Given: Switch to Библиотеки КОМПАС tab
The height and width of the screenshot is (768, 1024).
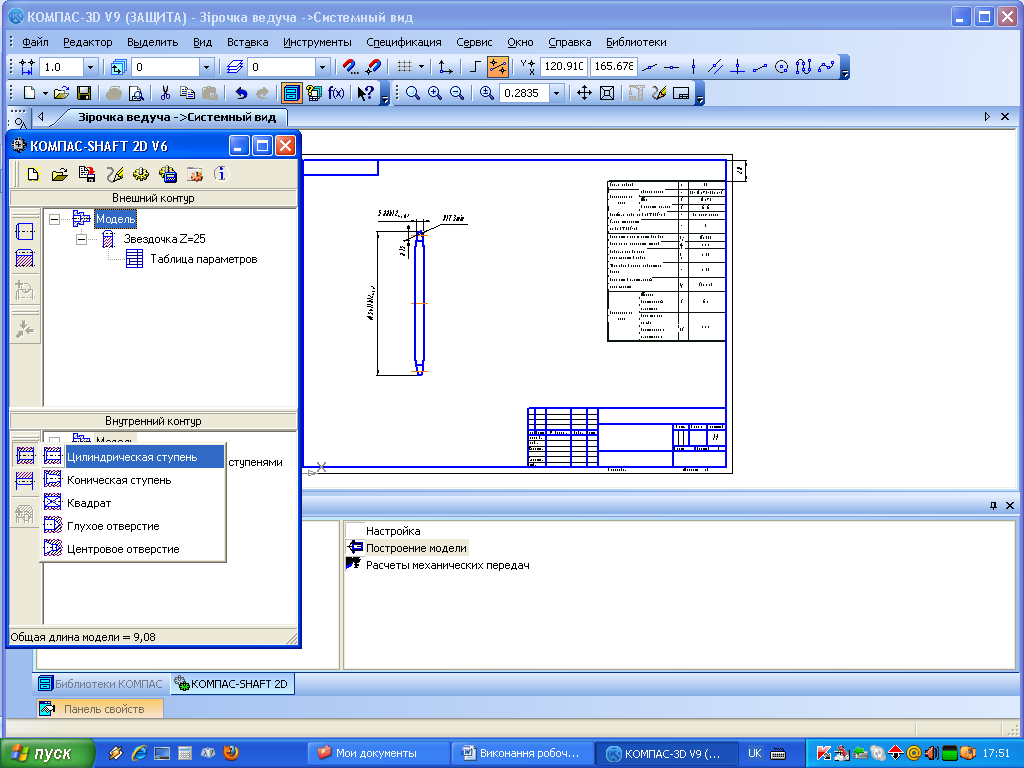Looking at the screenshot, I should pyautogui.click(x=101, y=684).
